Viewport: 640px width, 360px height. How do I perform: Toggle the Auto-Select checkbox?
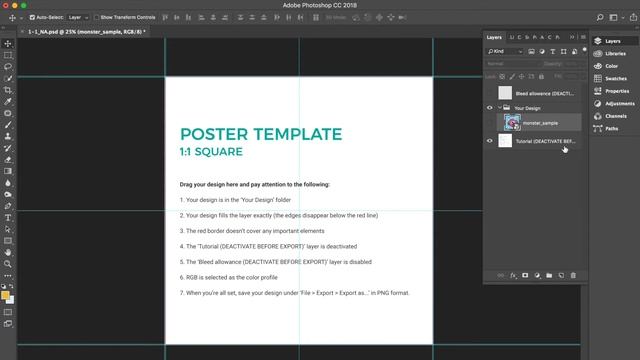[32, 18]
